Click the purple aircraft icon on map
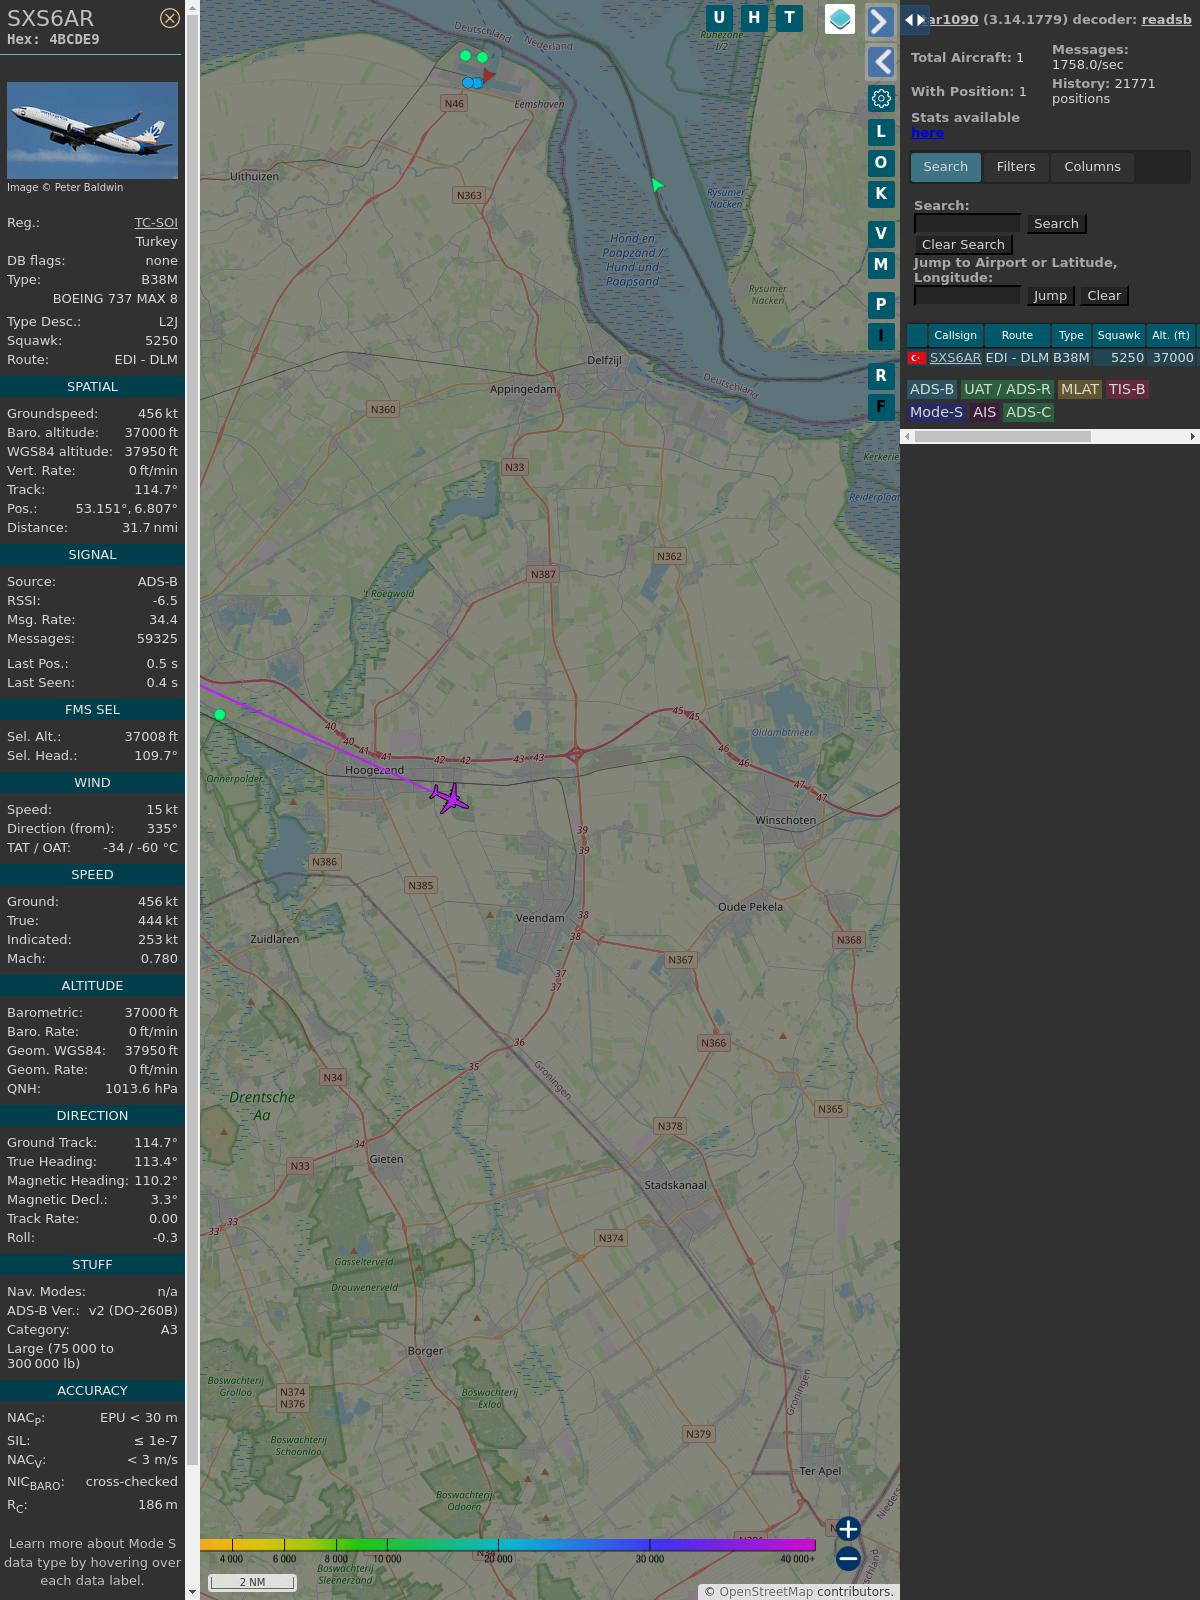Viewport: 1200px width, 1600px height. point(450,798)
